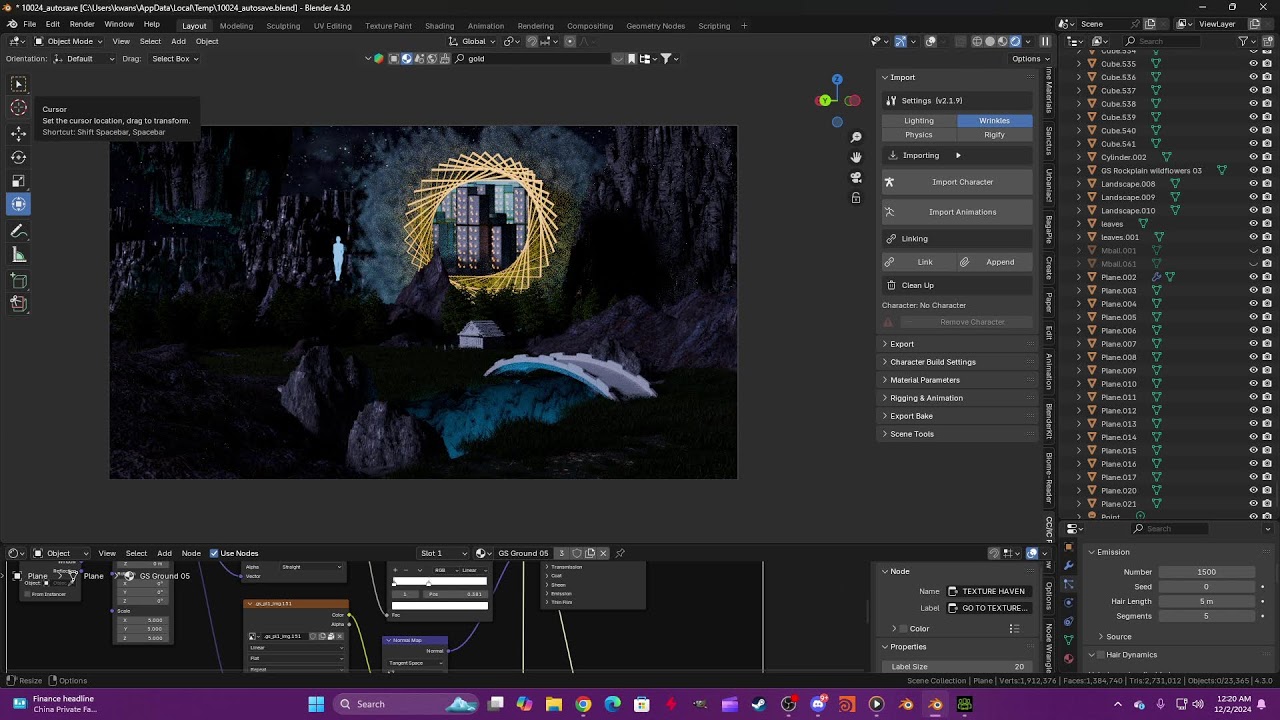Viewport: 1280px width, 720px height.
Task: Select the Move tool in the left toolbar
Action: point(18,133)
